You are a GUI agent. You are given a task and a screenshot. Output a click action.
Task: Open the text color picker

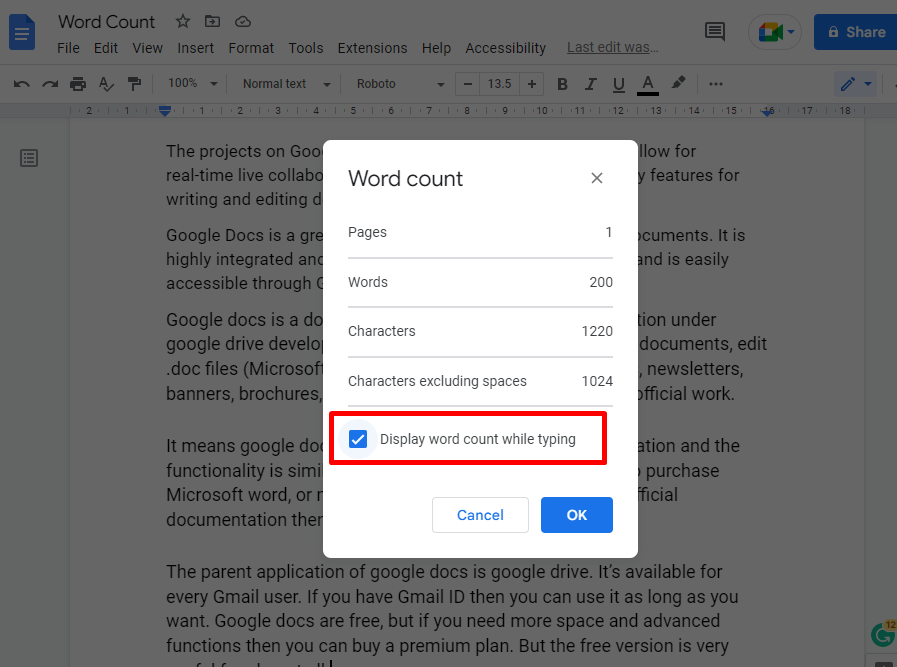[x=648, y=84]
